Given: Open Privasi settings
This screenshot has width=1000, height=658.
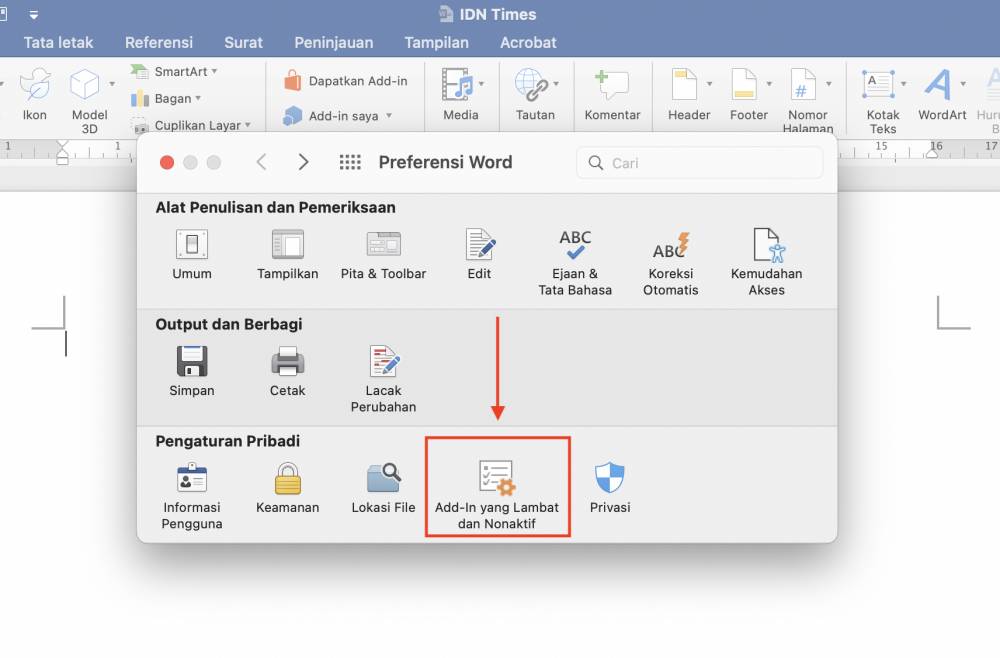Looking at the screenshot, I should [x=610, y=488].
